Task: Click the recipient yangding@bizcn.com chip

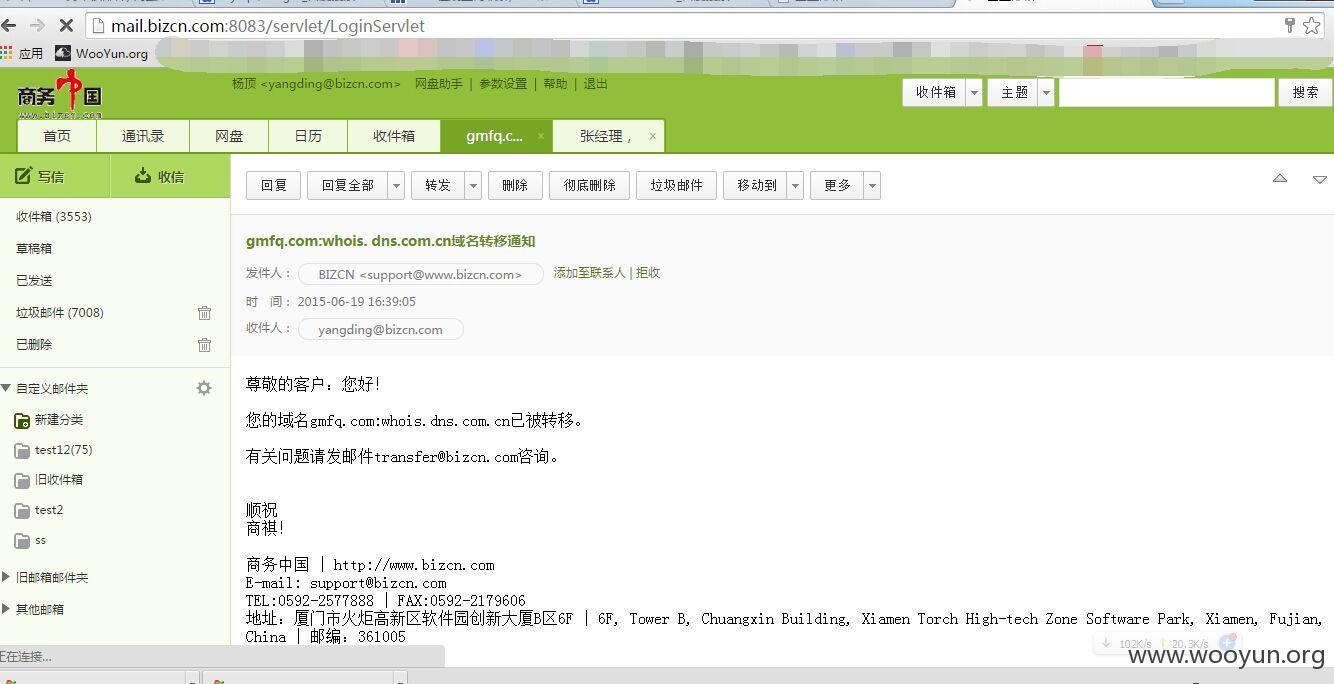Action: pyautogui.click(x=380, y=329)
